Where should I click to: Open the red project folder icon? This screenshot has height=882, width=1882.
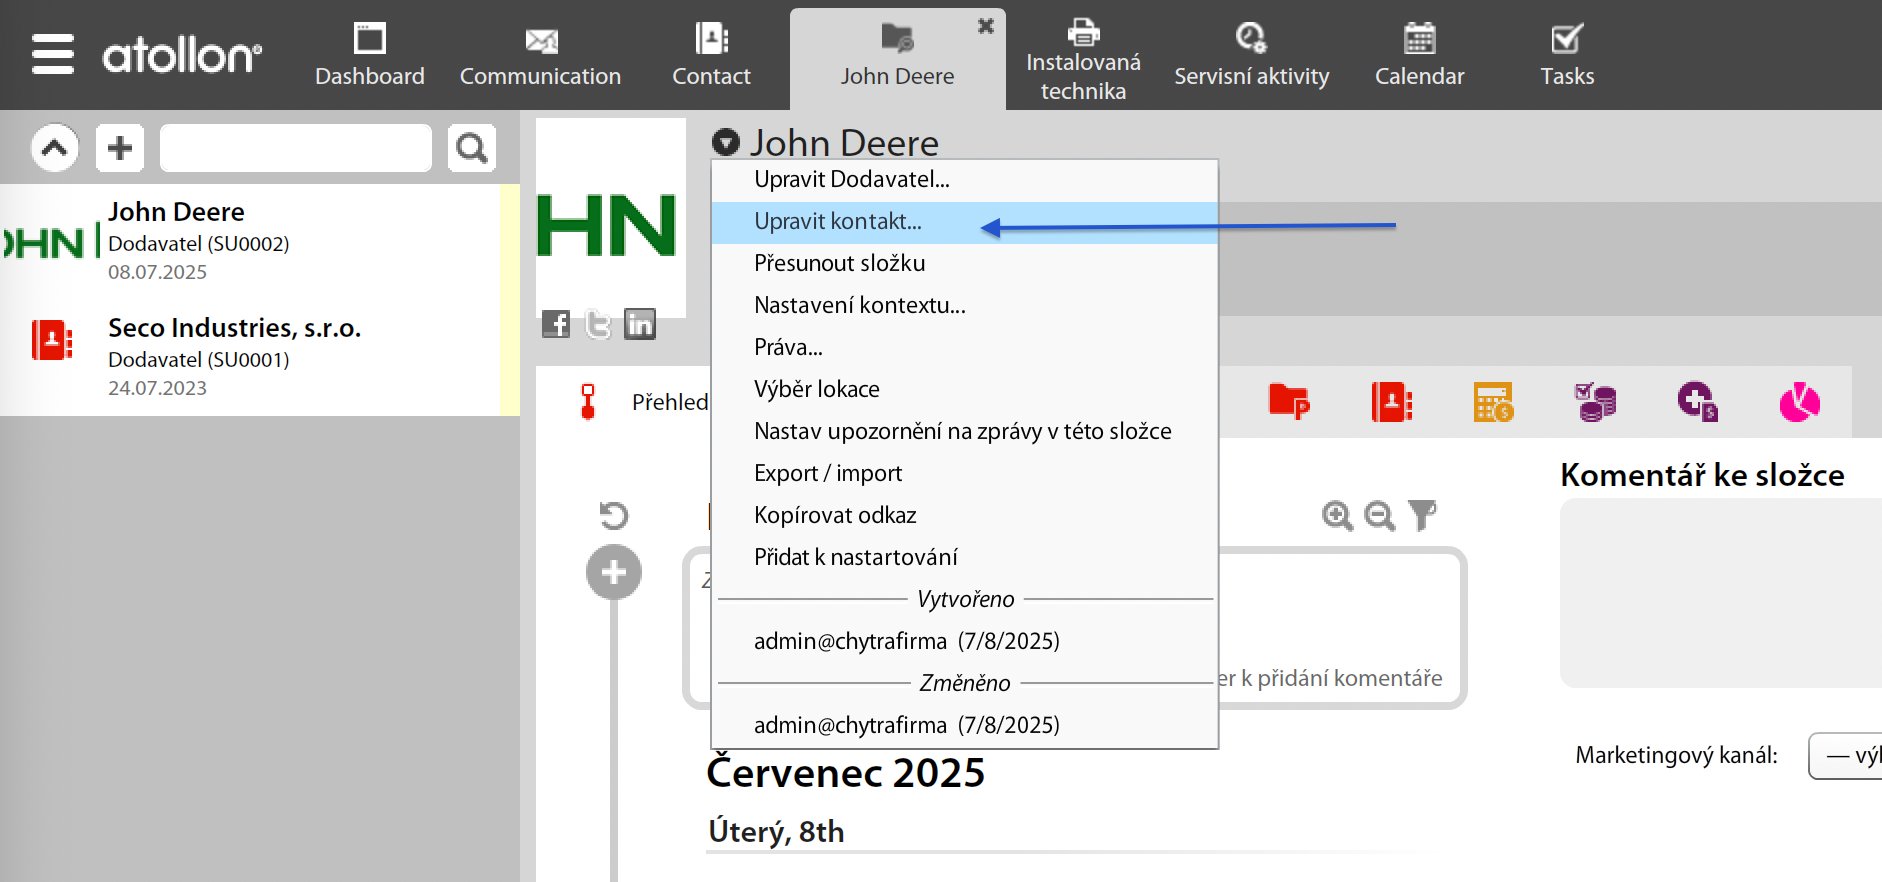coord(1289,402)
